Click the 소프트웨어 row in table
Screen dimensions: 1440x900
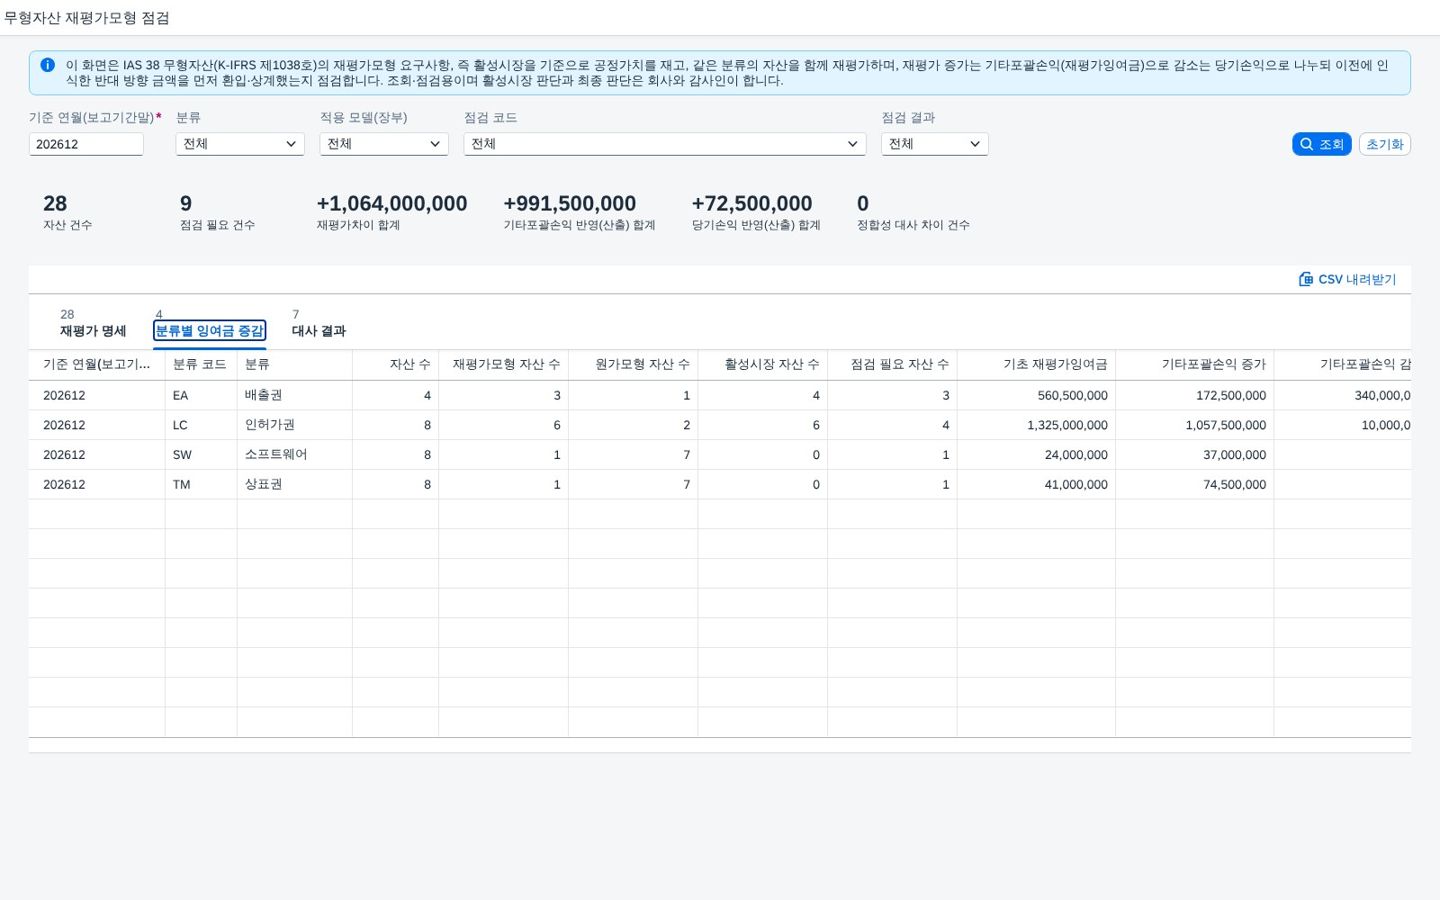pyautogui.click(x=720, y=455)
